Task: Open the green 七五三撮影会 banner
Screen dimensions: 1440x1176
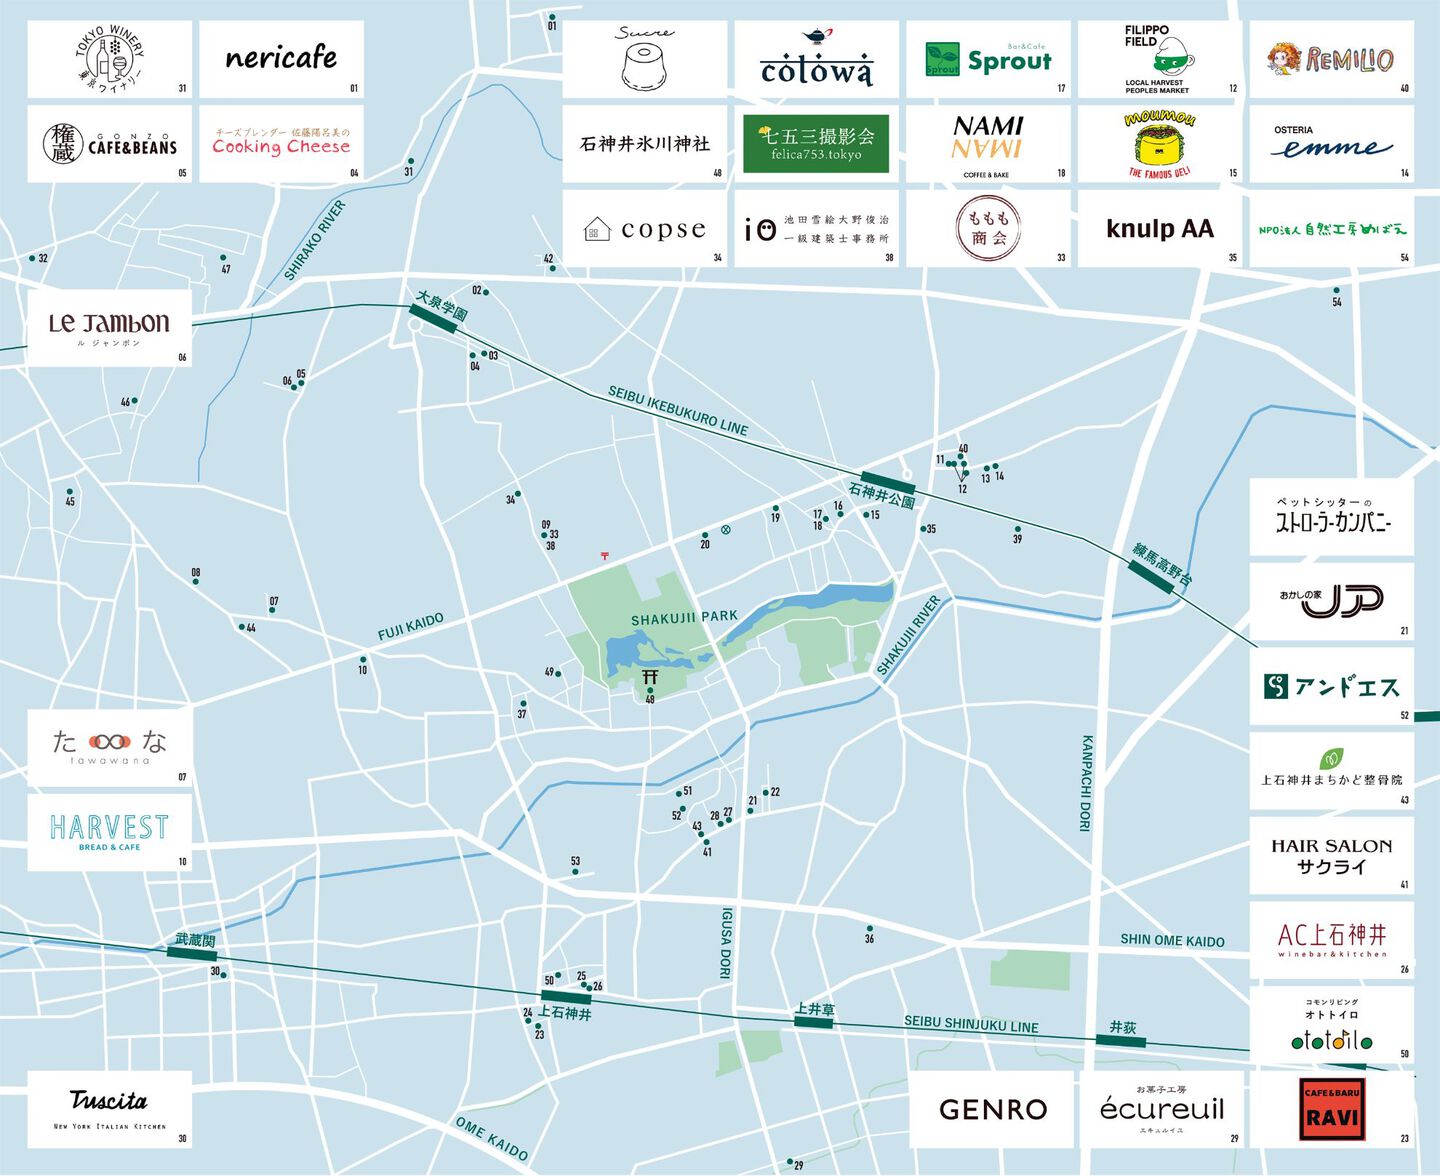Action: click(816, 144)
